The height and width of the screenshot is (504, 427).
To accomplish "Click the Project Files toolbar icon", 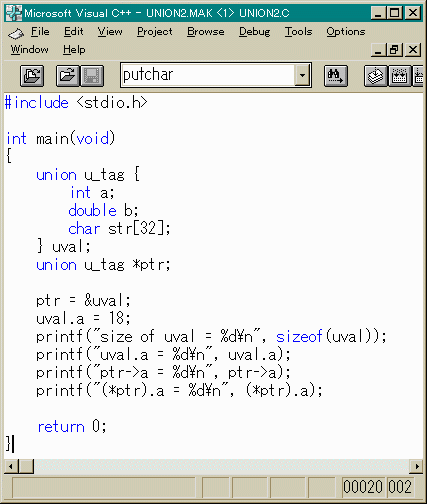I will click(x=32, y=76).
